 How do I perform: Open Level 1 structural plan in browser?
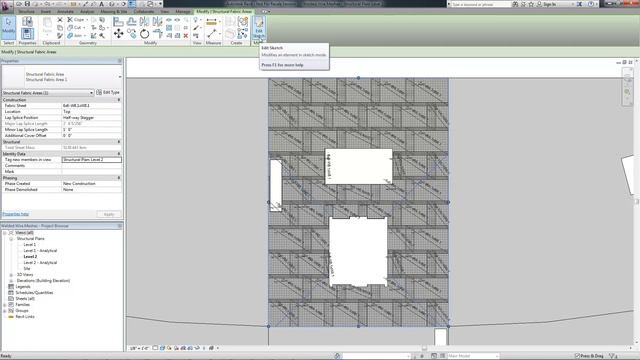click(29, 244)
